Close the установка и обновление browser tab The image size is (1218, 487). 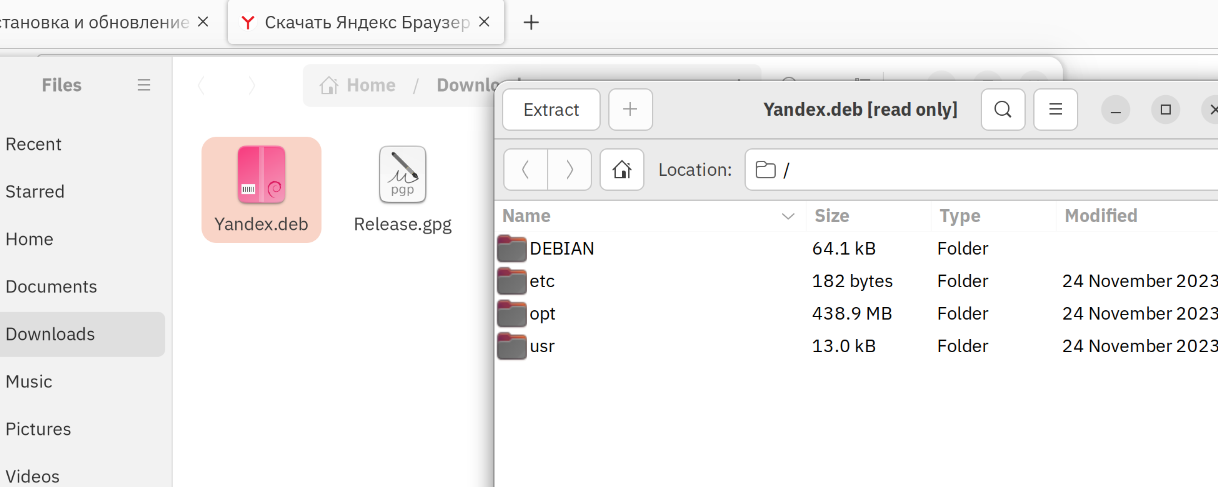click(x=204, y=22)
